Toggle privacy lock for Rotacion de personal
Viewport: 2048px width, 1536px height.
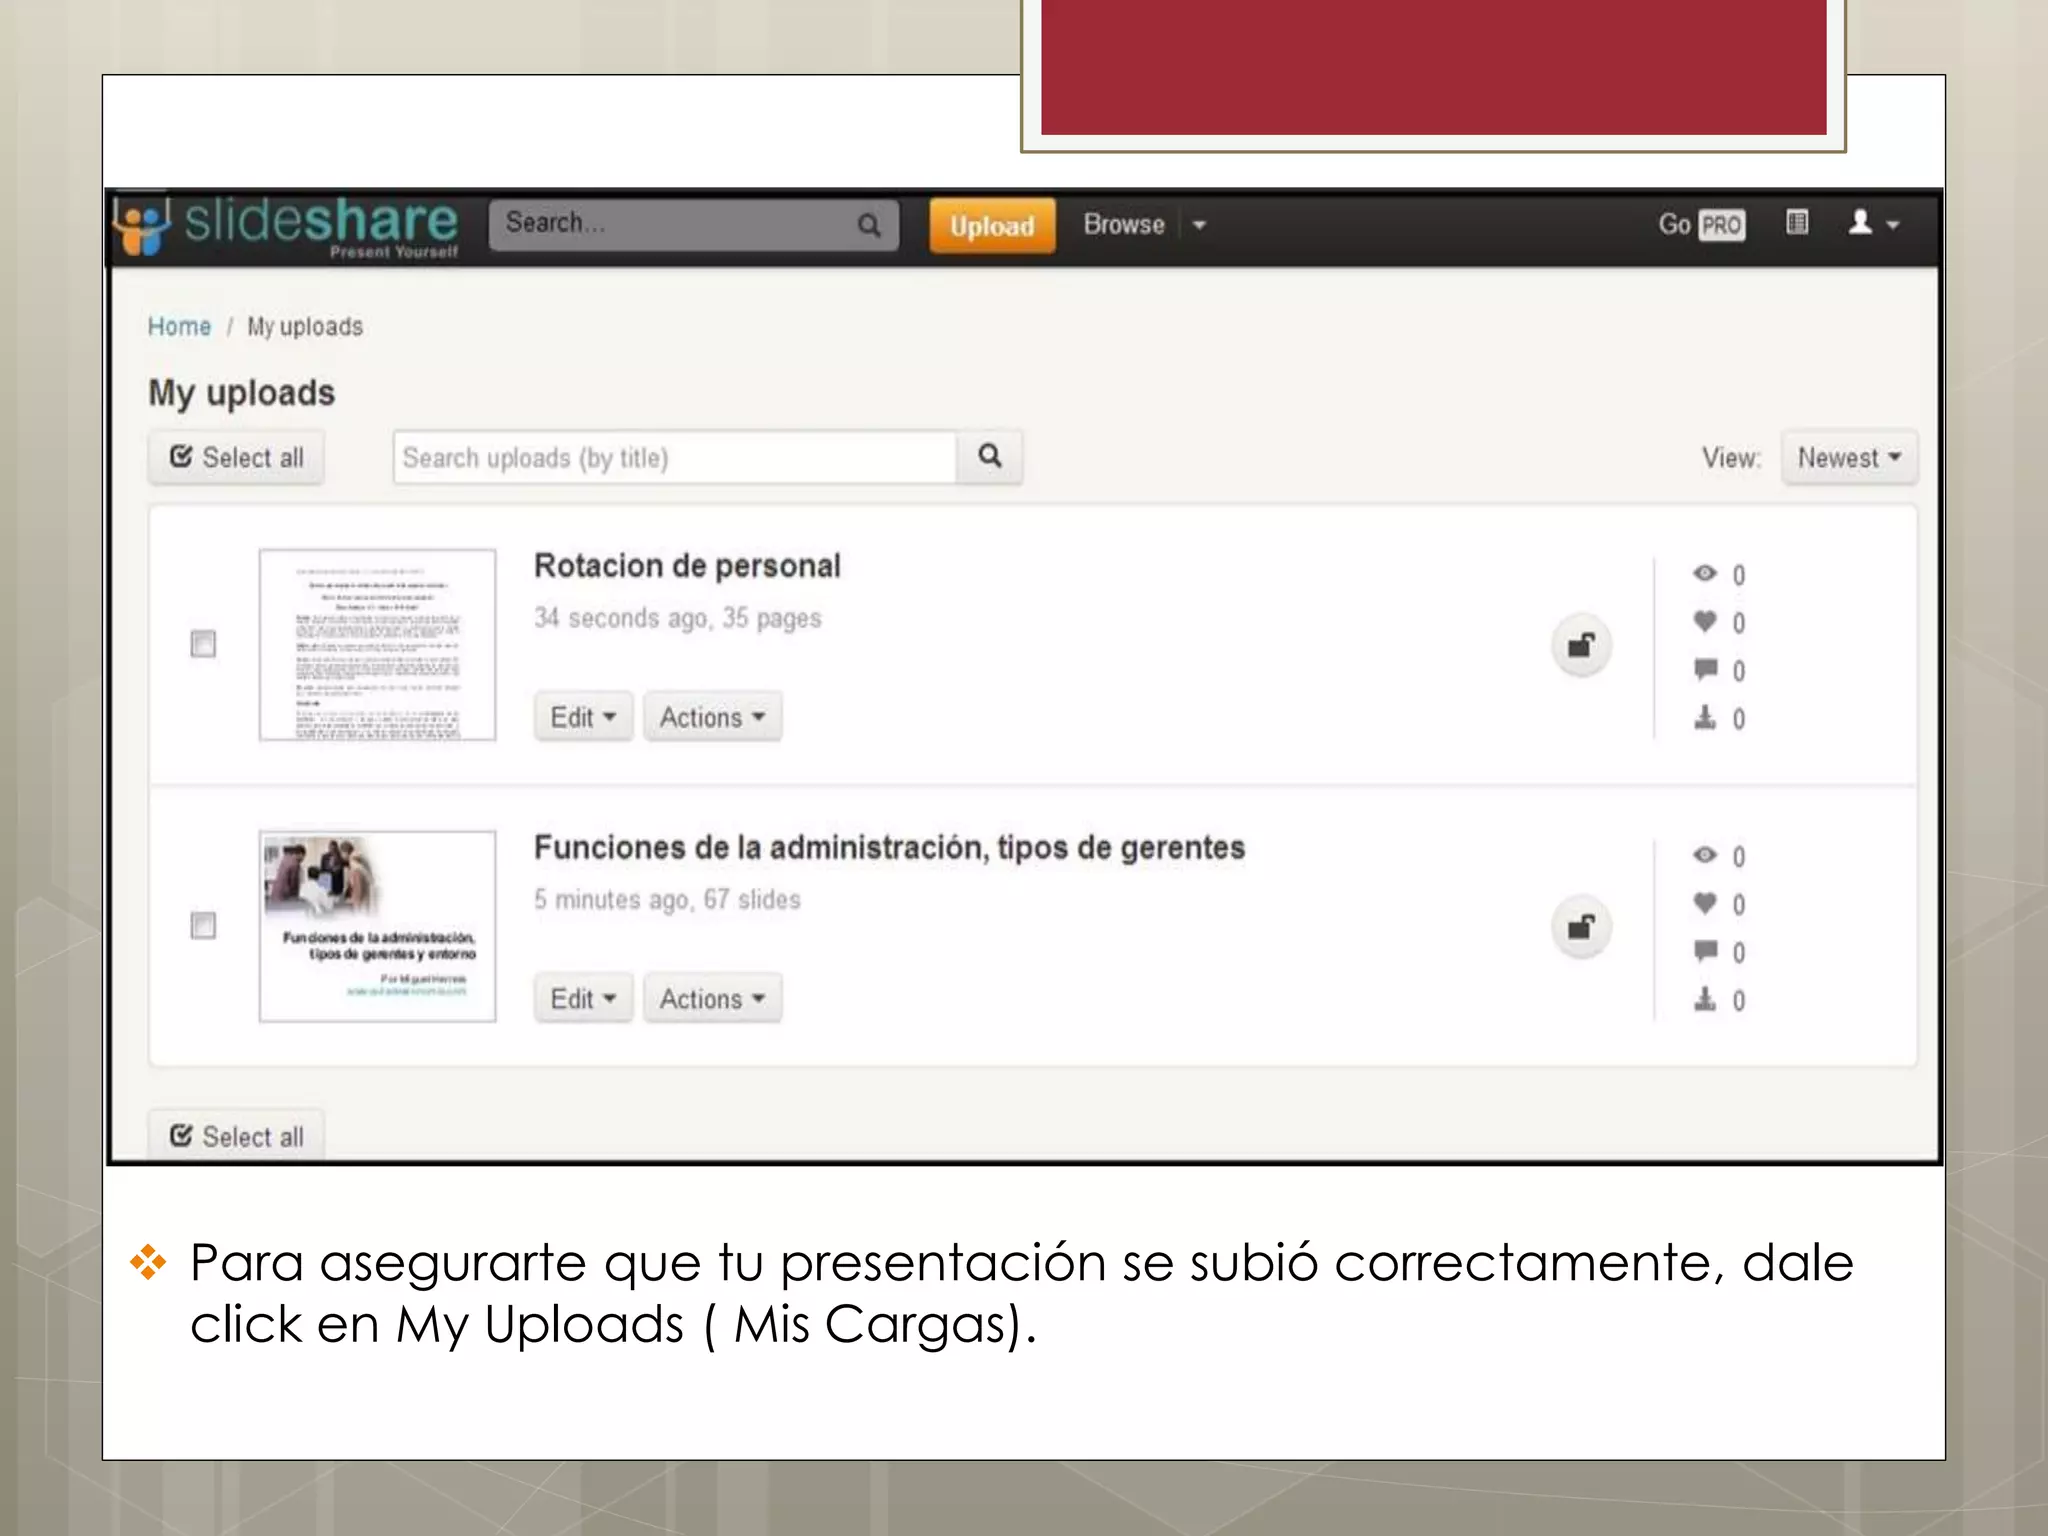tap(1581, 645)
